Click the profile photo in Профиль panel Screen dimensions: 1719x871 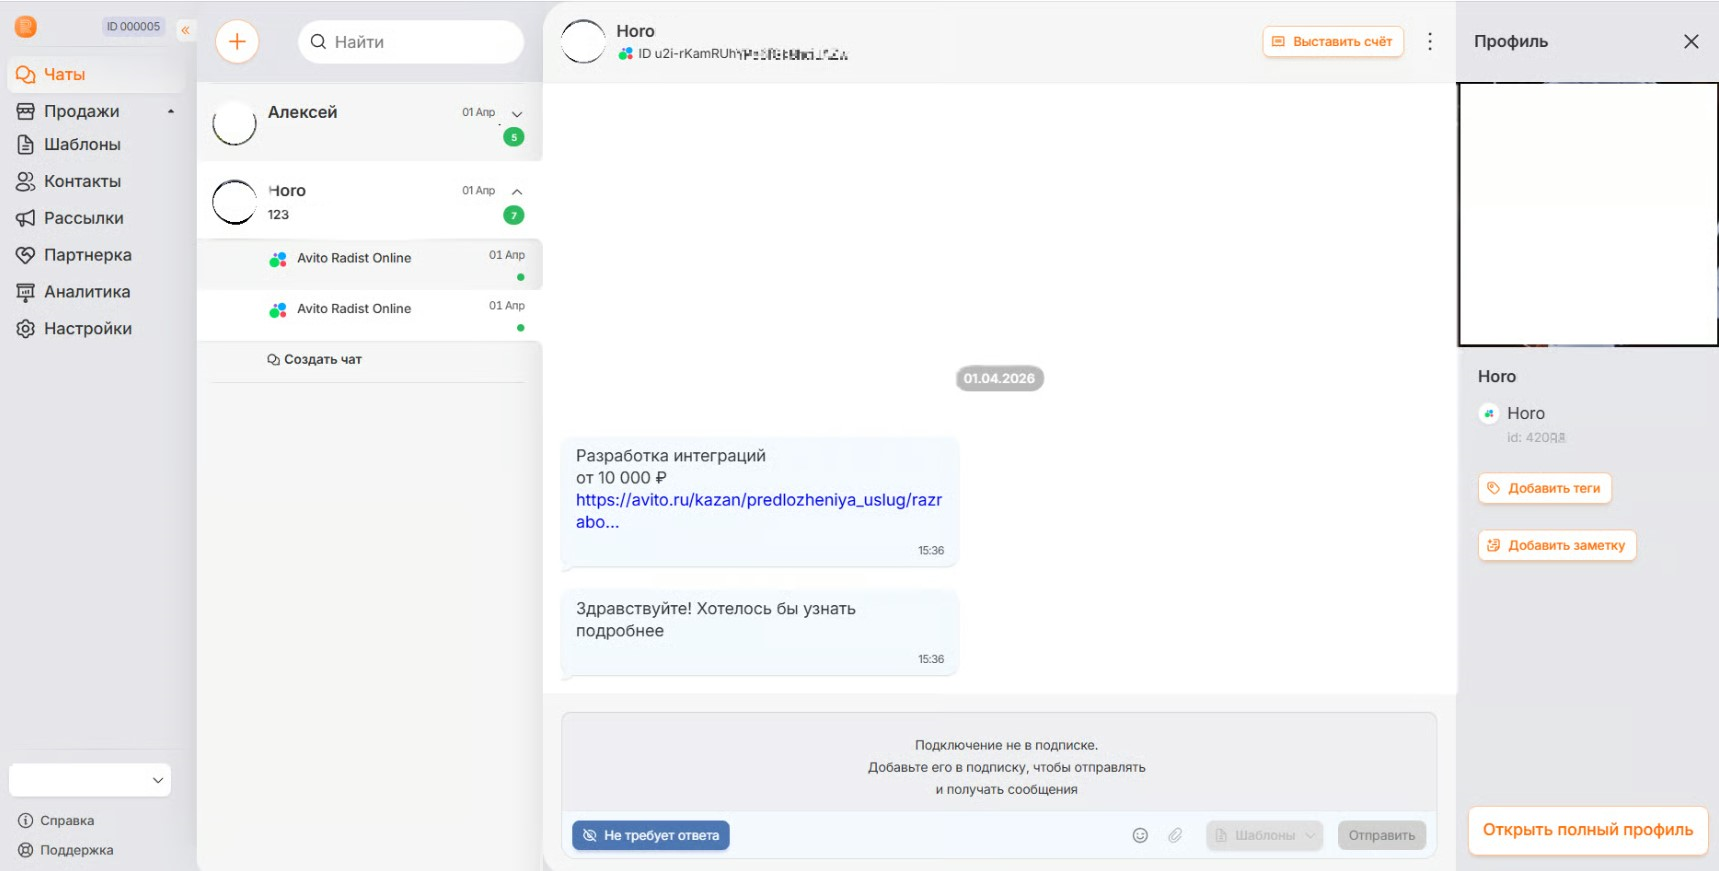(x=1588, y=214)
